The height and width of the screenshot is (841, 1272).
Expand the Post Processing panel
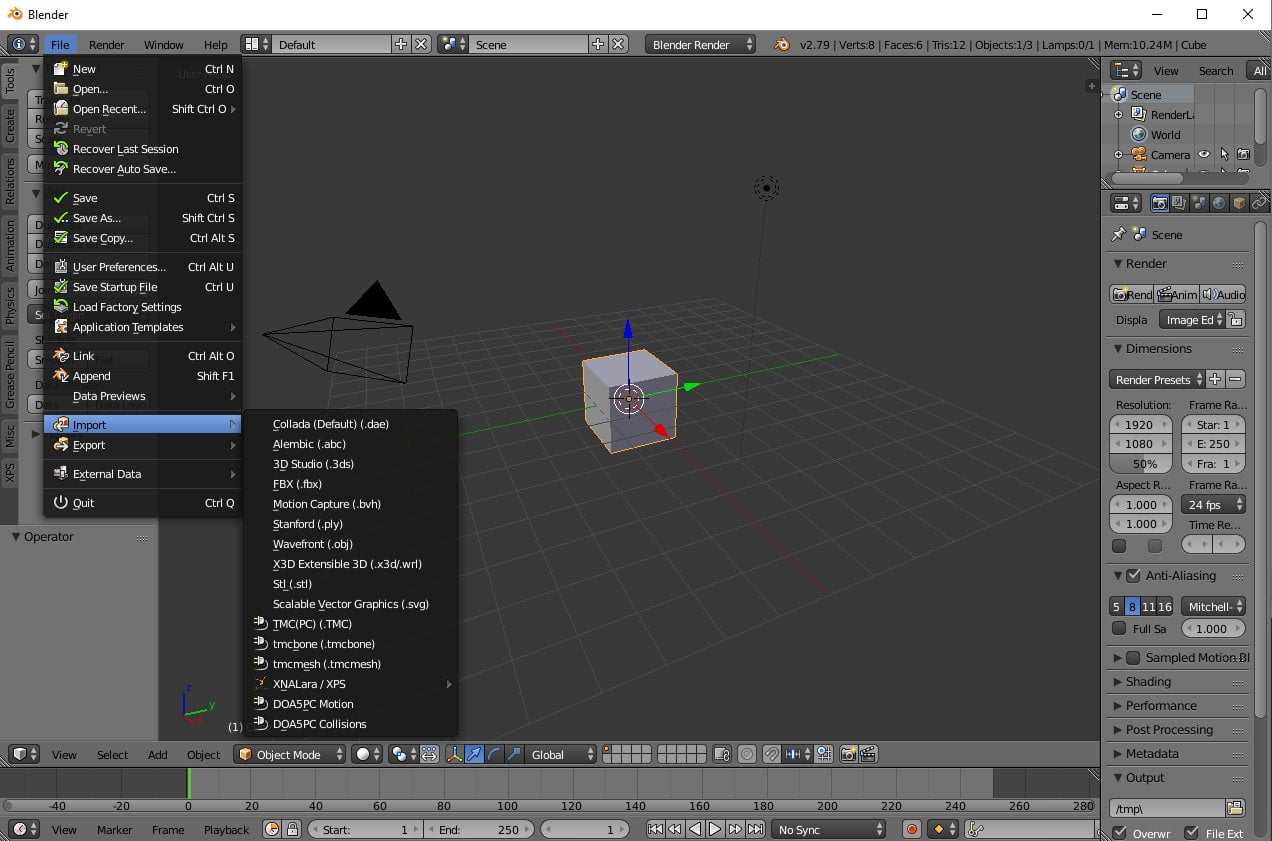[1169, 730]
